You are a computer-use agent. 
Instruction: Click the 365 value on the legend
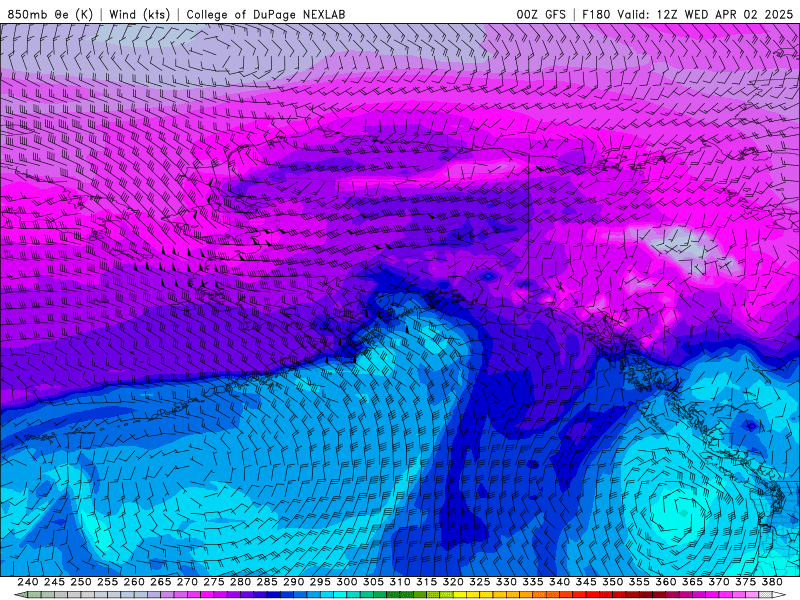(x=692, y=582)
